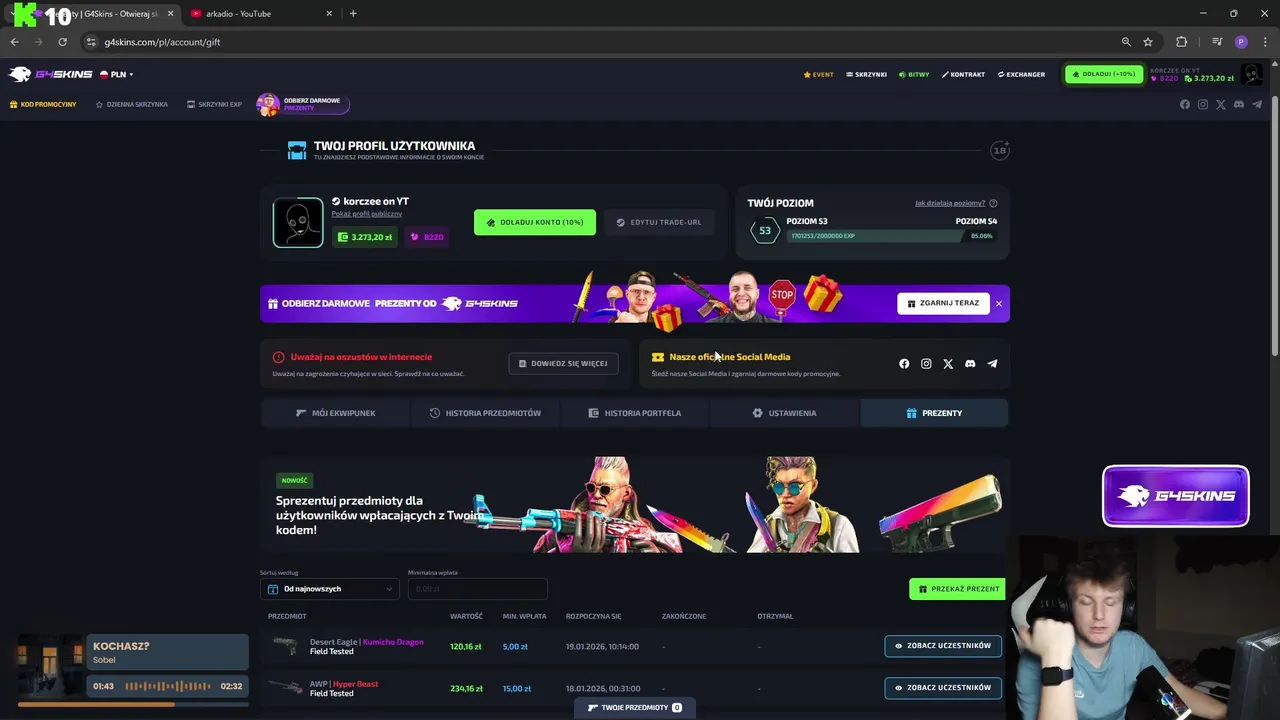Open Discord icon in the sub-header
Viewport: 1280px width, 720px height.
(x=1239, y=104)
